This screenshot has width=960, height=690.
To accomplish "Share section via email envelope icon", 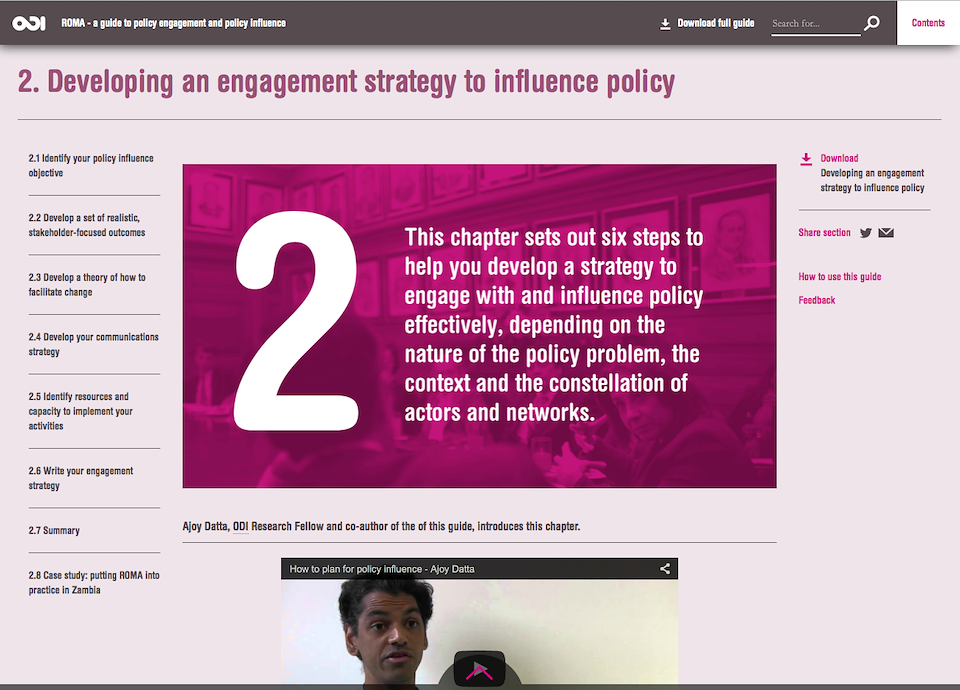I will pyautogui.click(x=886, y=233).
